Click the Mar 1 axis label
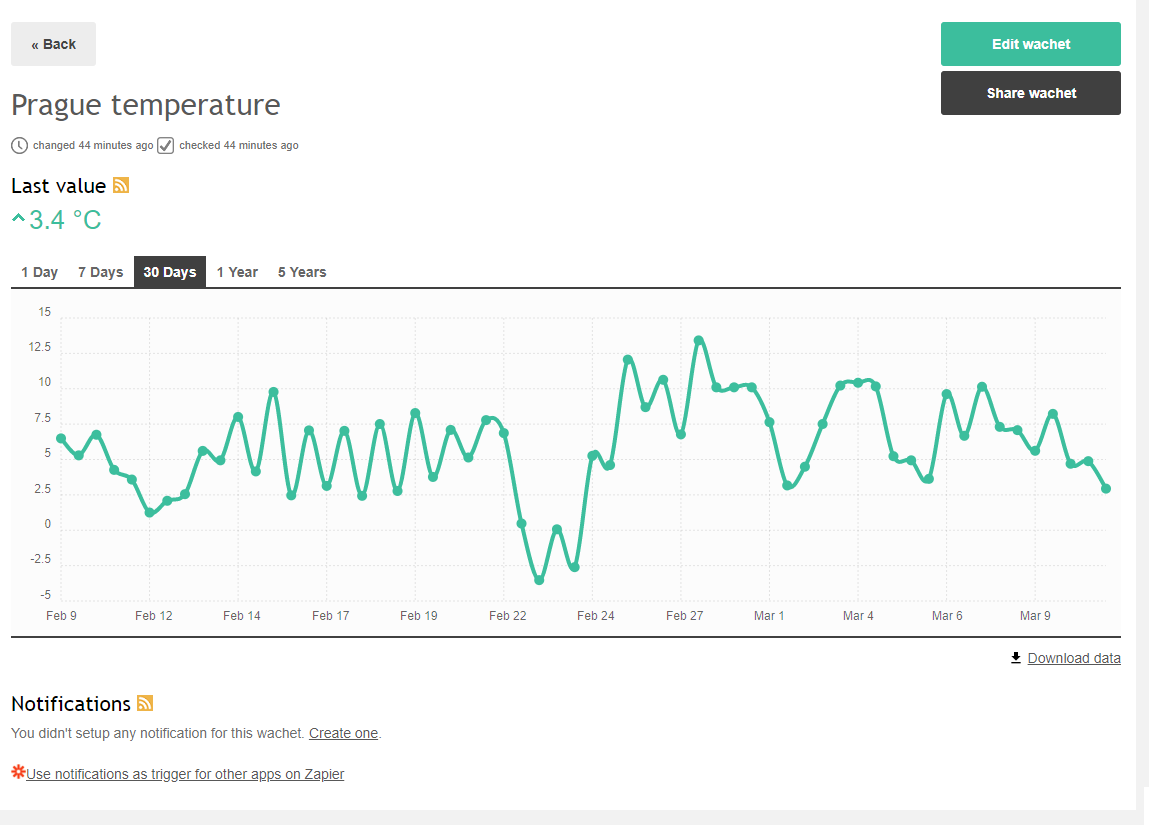Viewport: 1149px width, 825px height. [769, 615]
